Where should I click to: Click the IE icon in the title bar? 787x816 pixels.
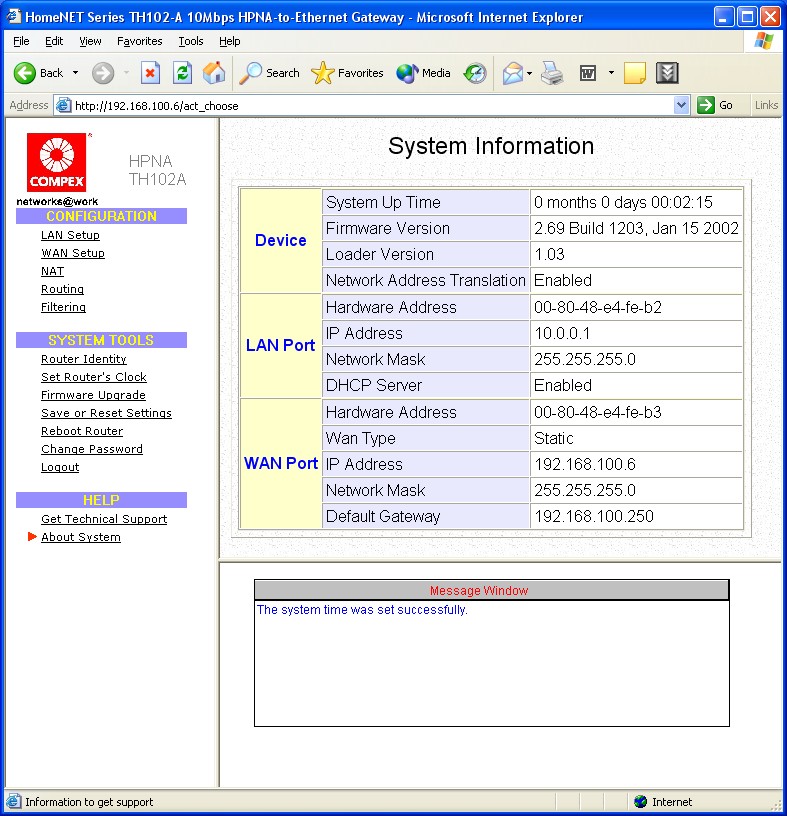(x=14, y=17)
